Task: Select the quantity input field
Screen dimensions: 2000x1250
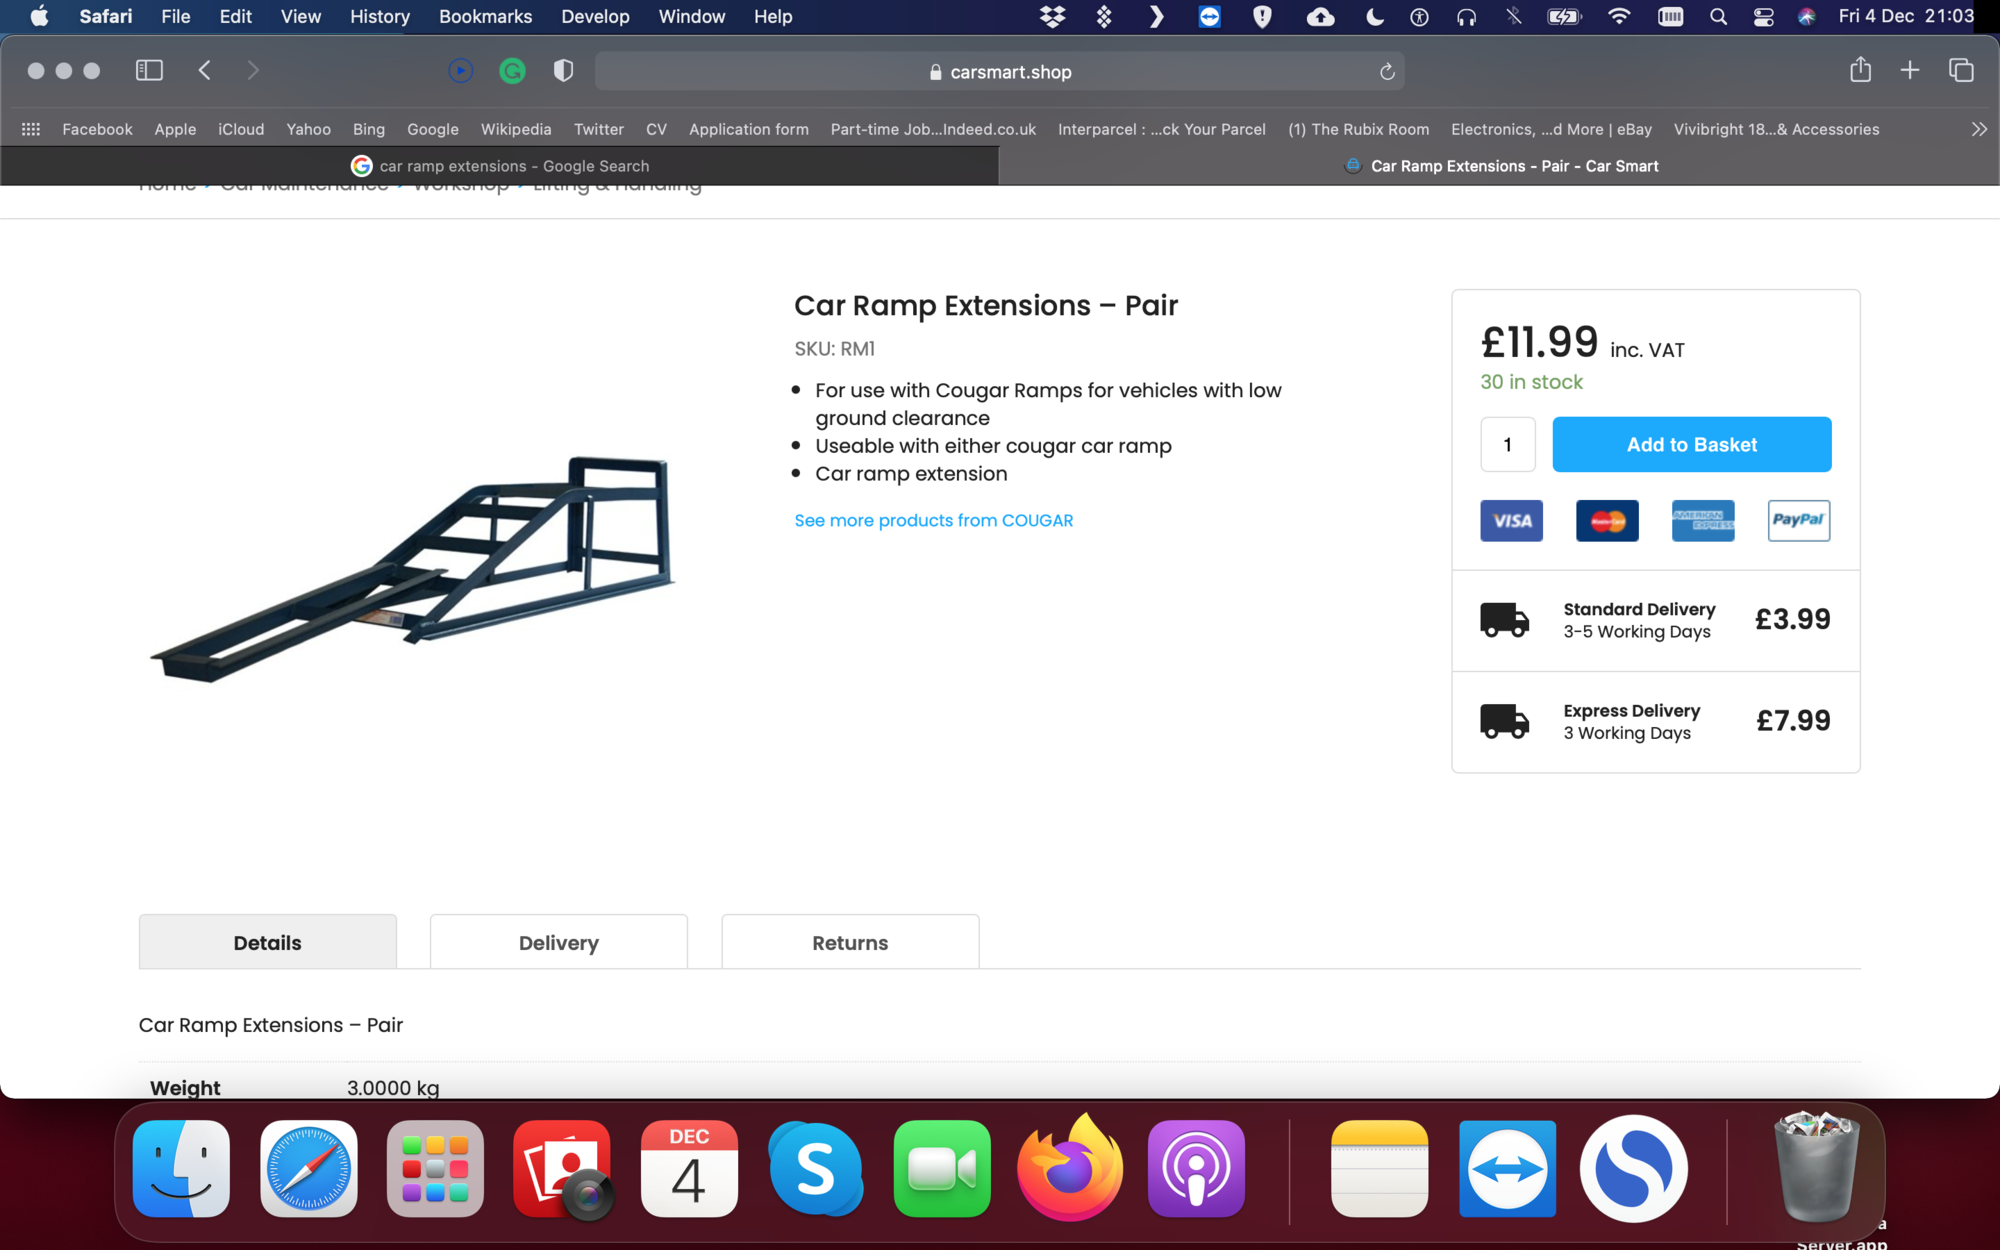Action: 1507,444
